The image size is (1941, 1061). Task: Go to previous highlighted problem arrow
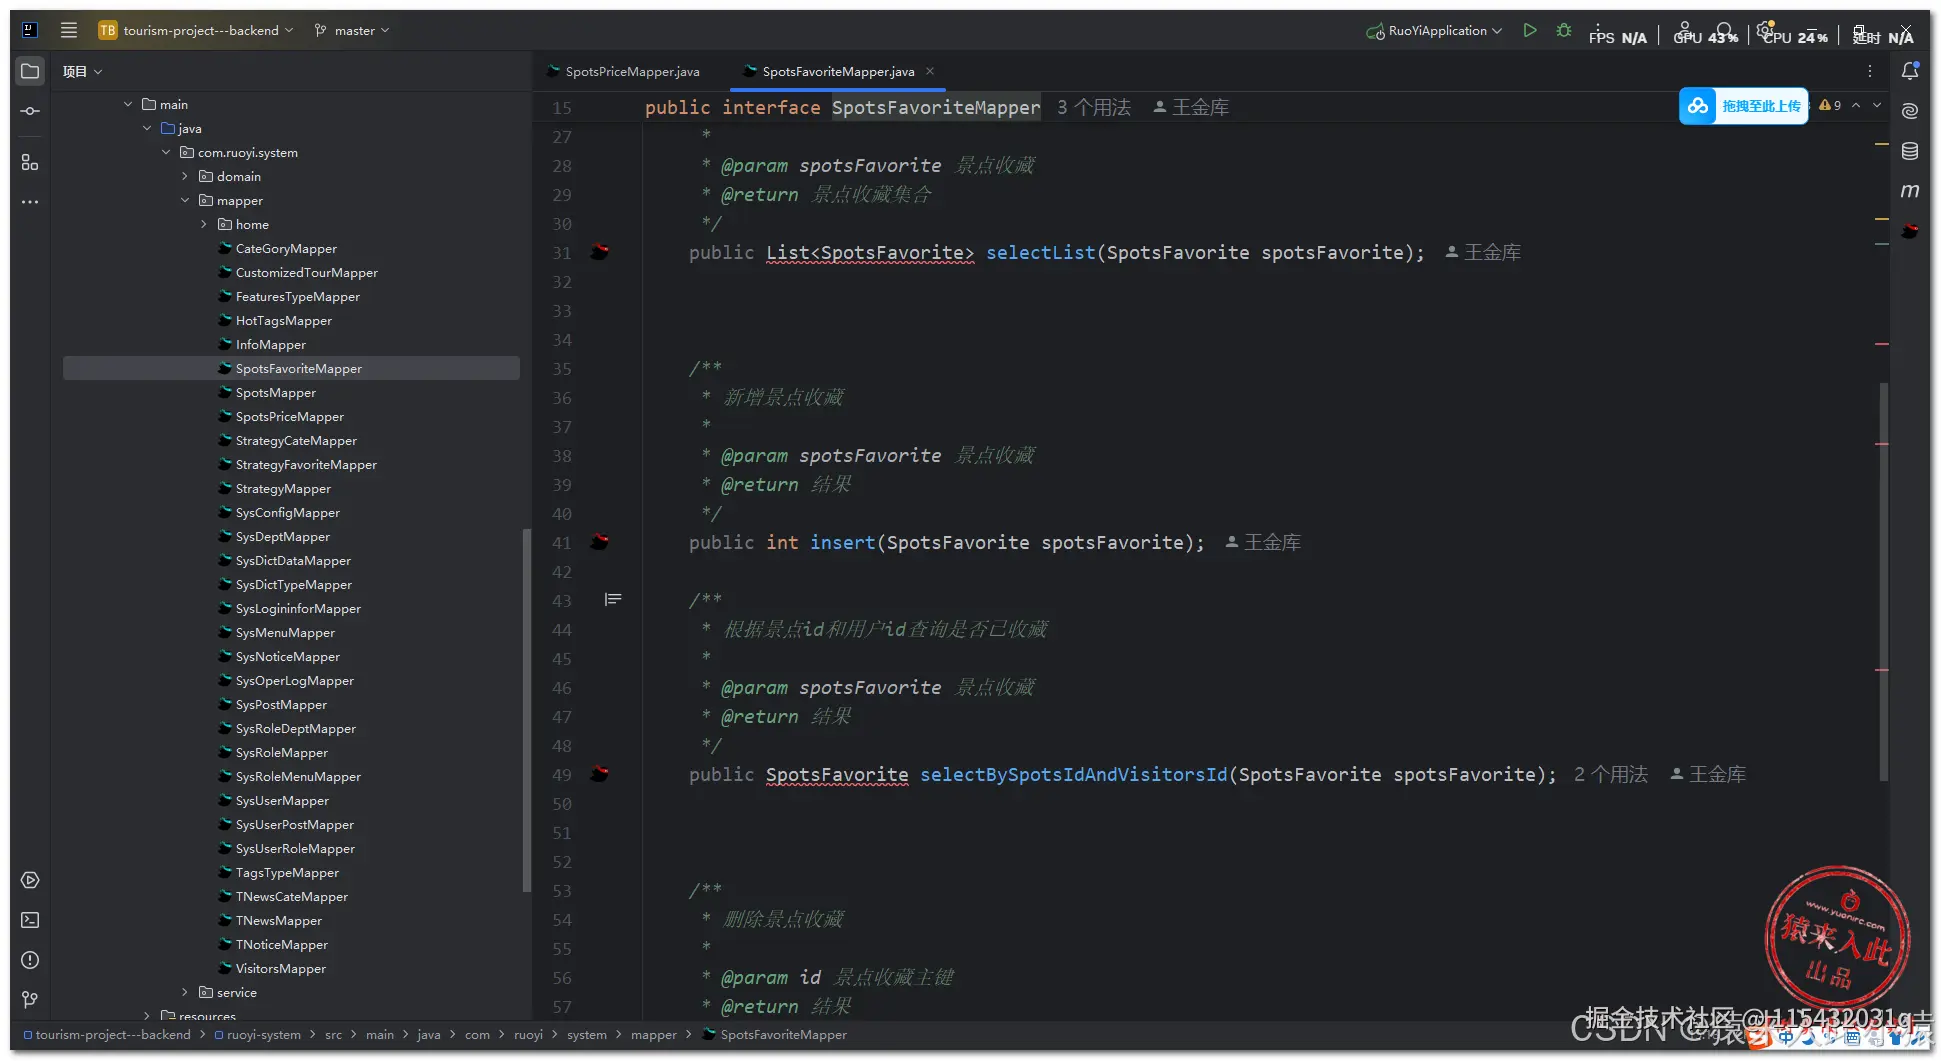point(1856,105)
